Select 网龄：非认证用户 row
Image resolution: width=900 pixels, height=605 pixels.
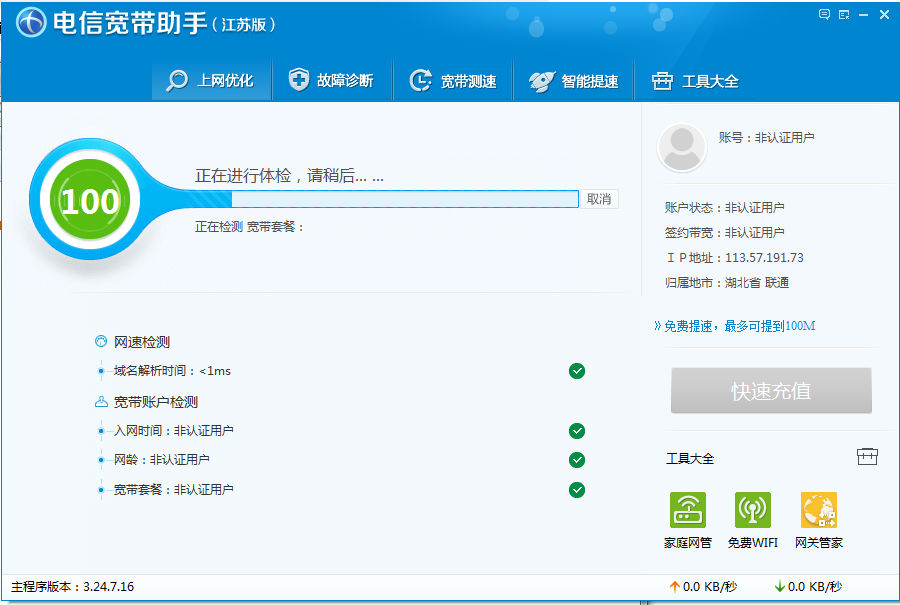(x=342, y=460)
